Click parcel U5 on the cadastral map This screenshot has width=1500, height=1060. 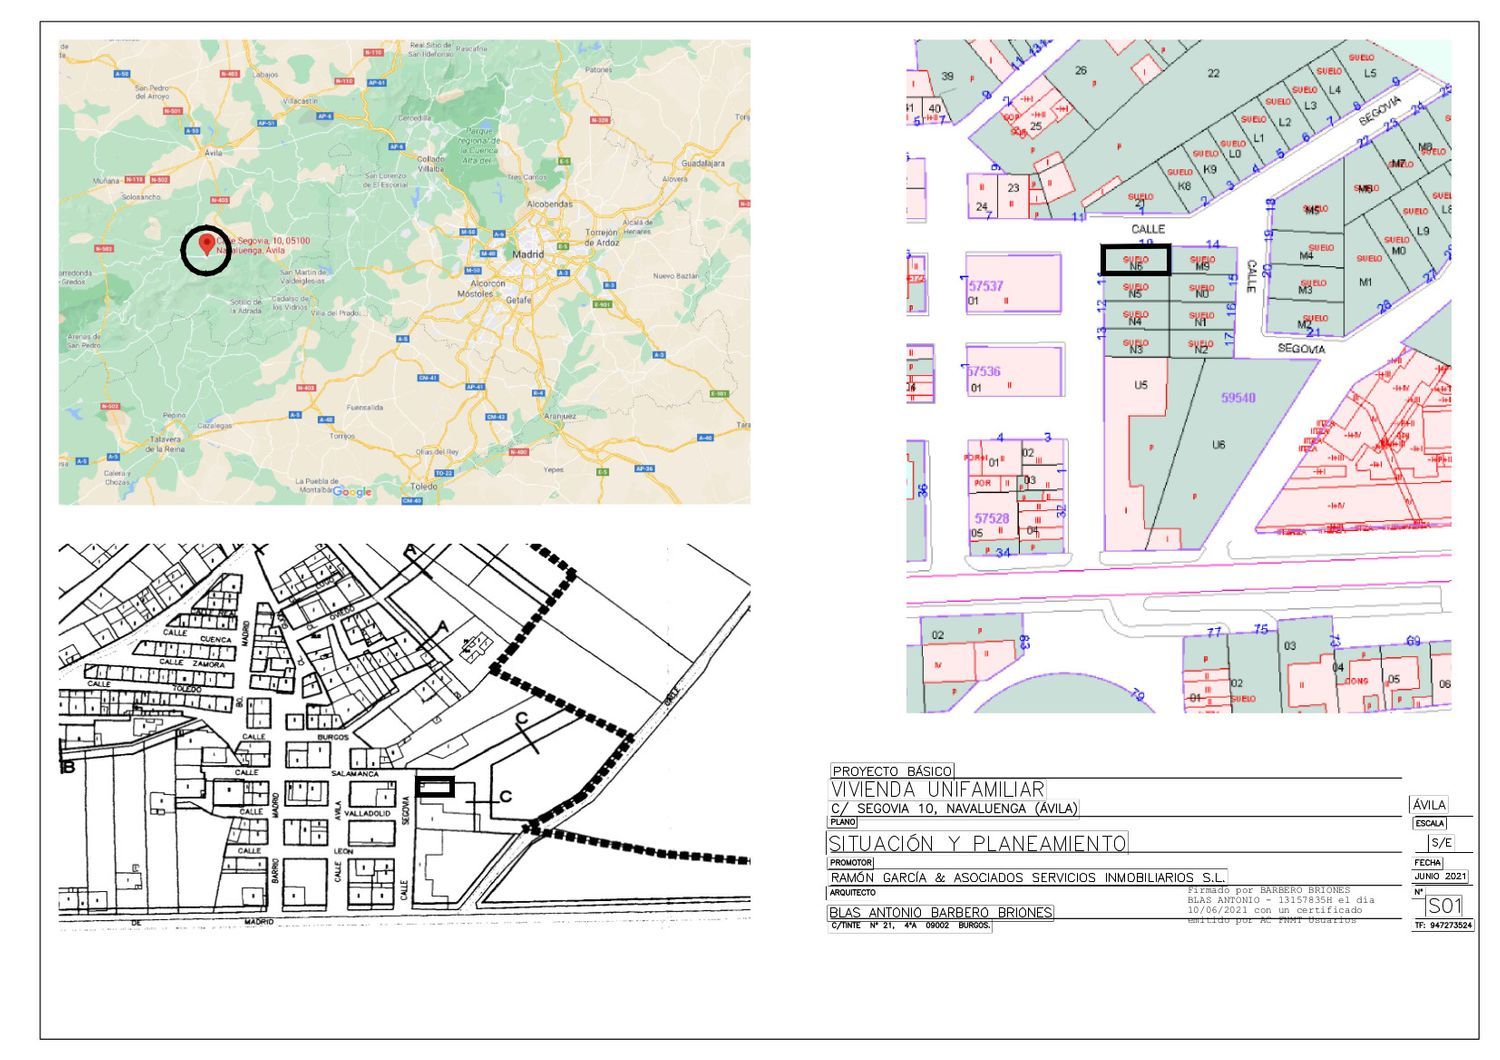[1140, 385]
